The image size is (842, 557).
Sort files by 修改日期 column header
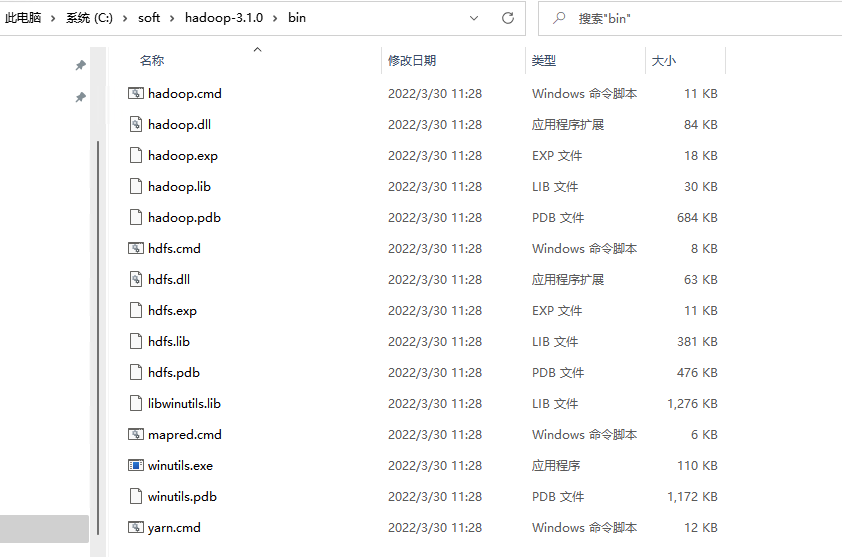412,61
